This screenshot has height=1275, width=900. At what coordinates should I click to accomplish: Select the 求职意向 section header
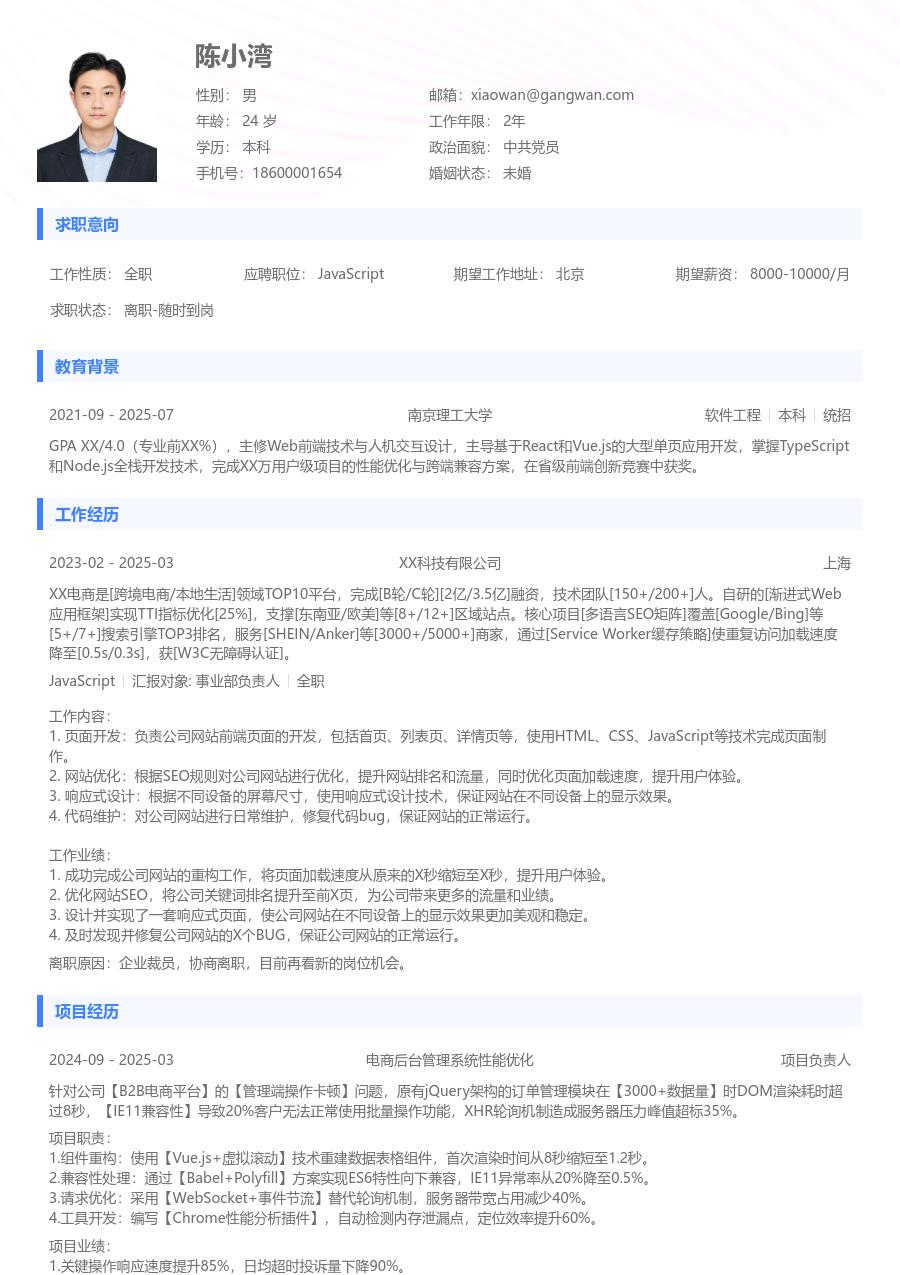(x=86, y=224)
